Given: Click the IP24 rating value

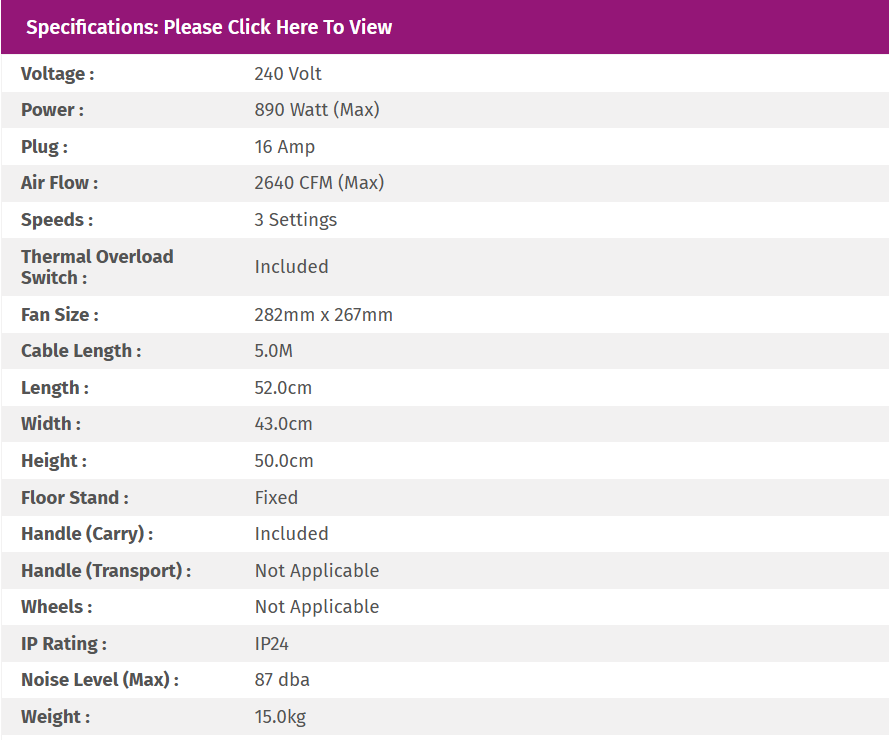Looking at the screenshot, I should [x=272, y=644].
